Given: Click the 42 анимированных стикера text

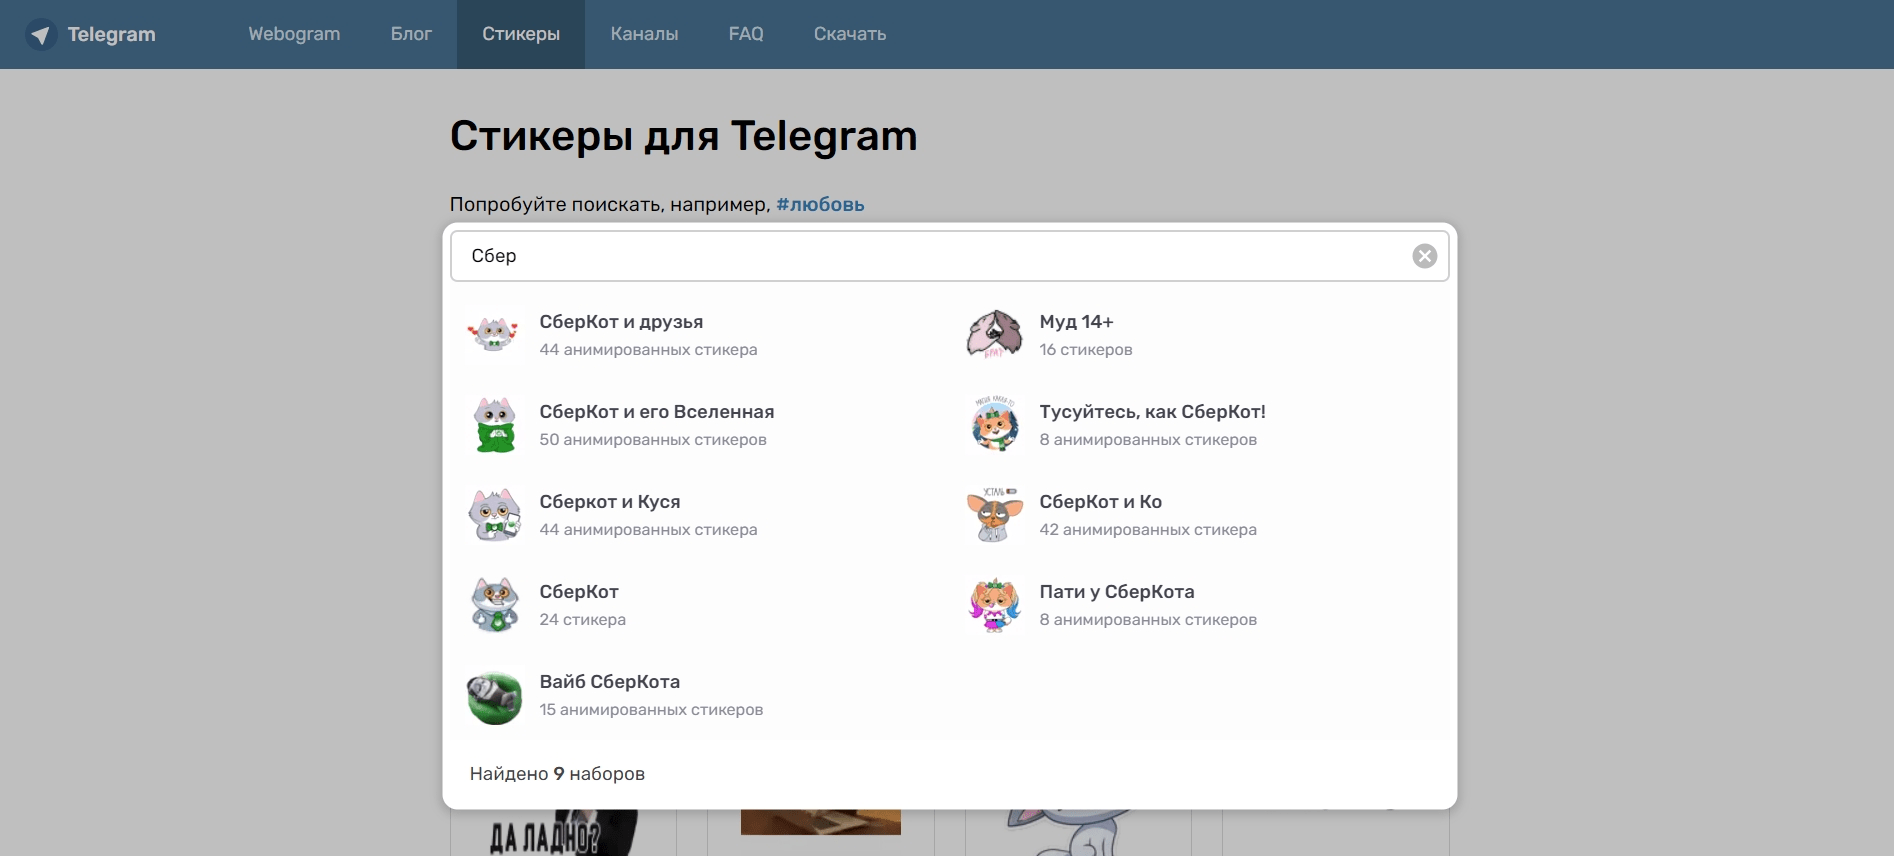Looking at the screenshot, I should coord(1148,530).
